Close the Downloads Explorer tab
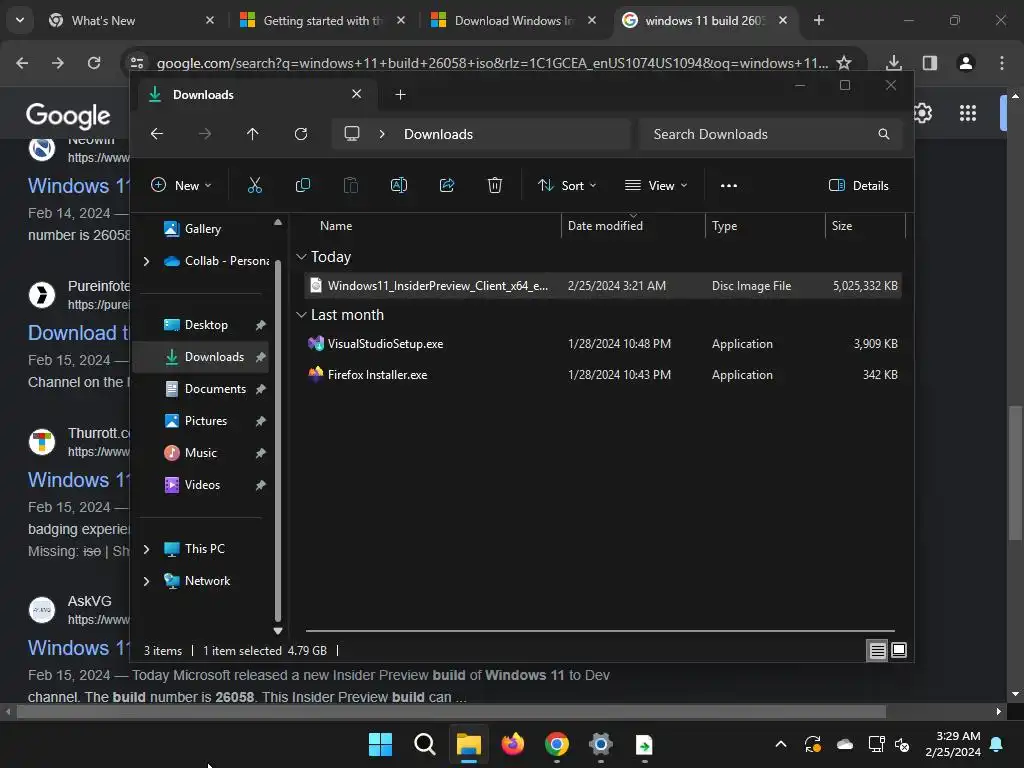This screenshot has height=768, width=1024. [x=357, y=94]
